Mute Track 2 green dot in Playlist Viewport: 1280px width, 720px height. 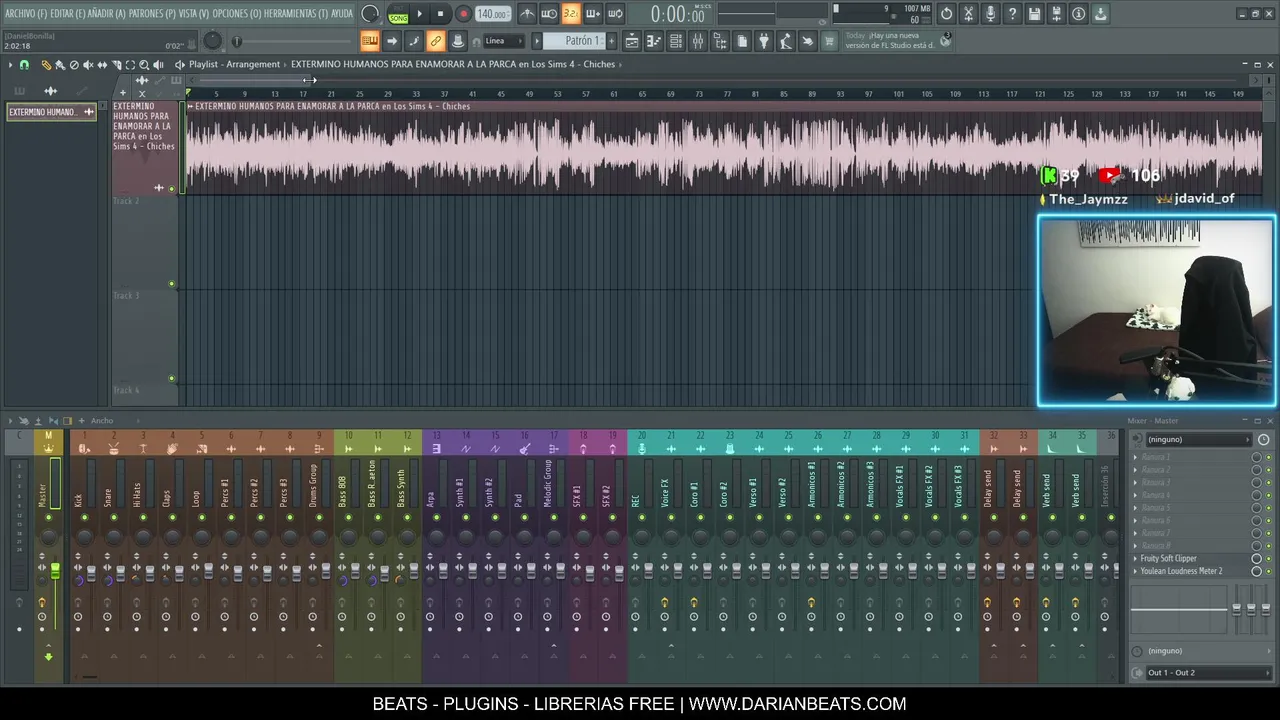[172, 284]
